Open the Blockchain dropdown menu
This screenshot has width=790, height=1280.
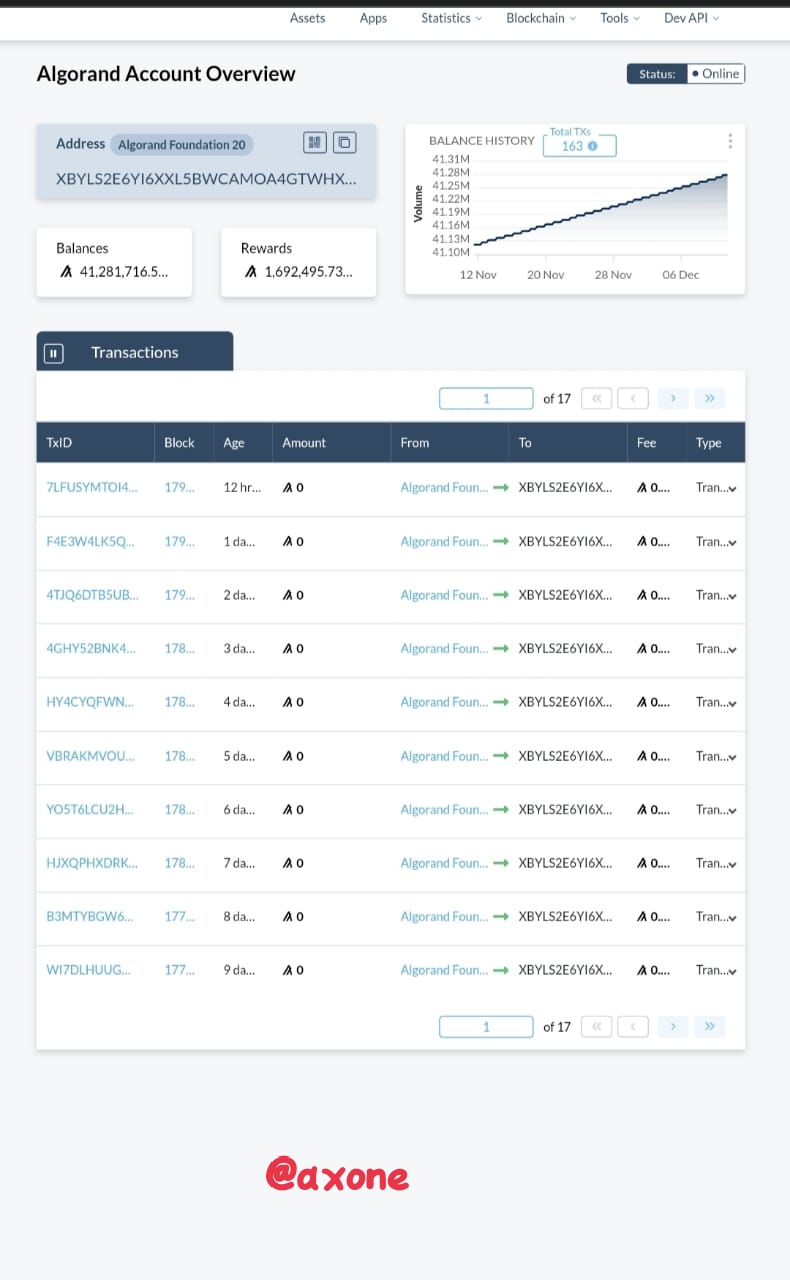point(541,18)
